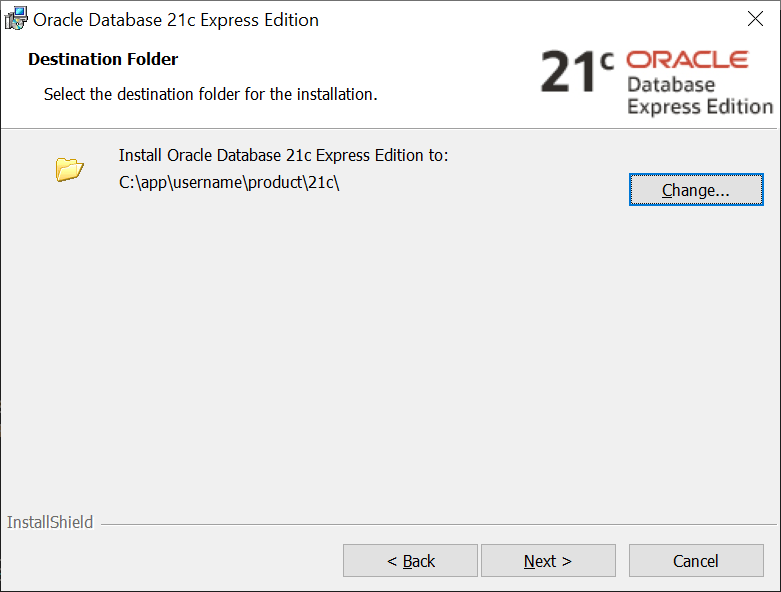Click the 'Destination Folder' heading
Screen dimensions: 781x592
(x=103, y=59)
